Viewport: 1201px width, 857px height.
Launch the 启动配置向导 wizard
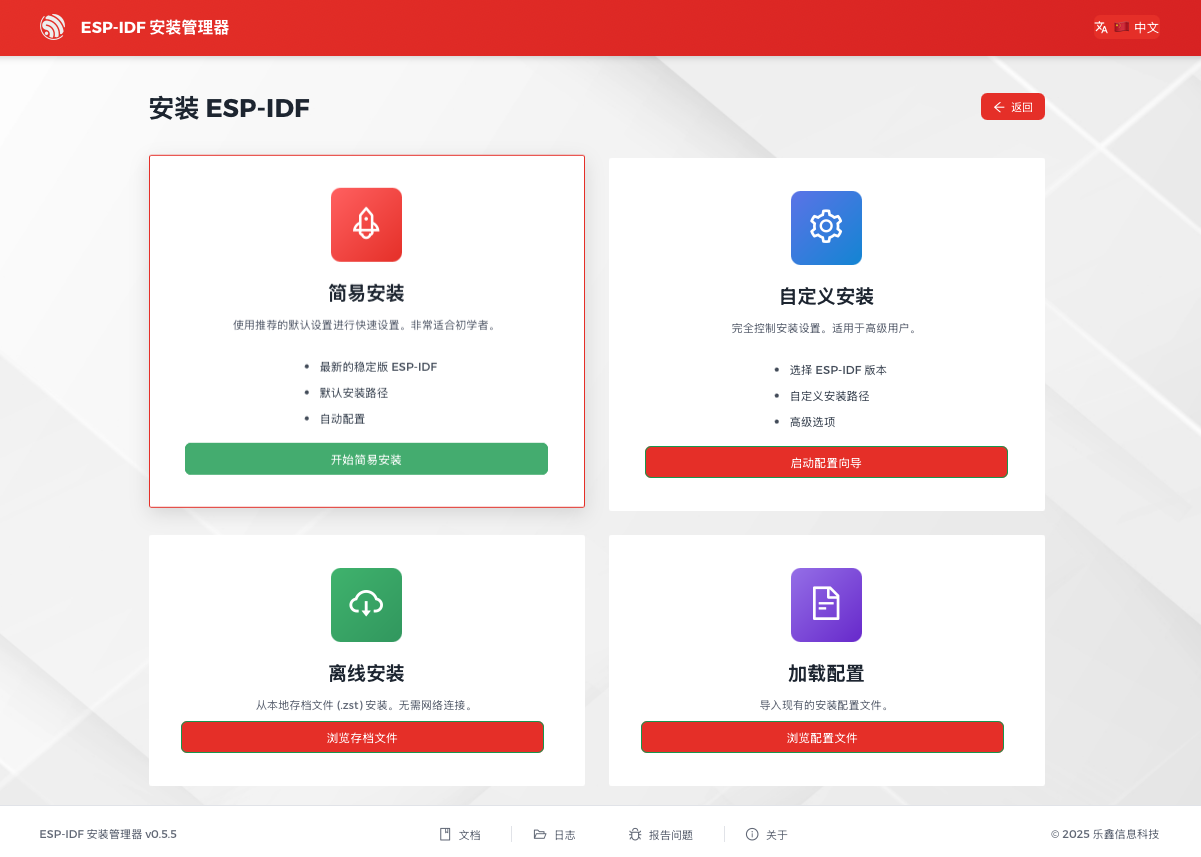[826, 461]
